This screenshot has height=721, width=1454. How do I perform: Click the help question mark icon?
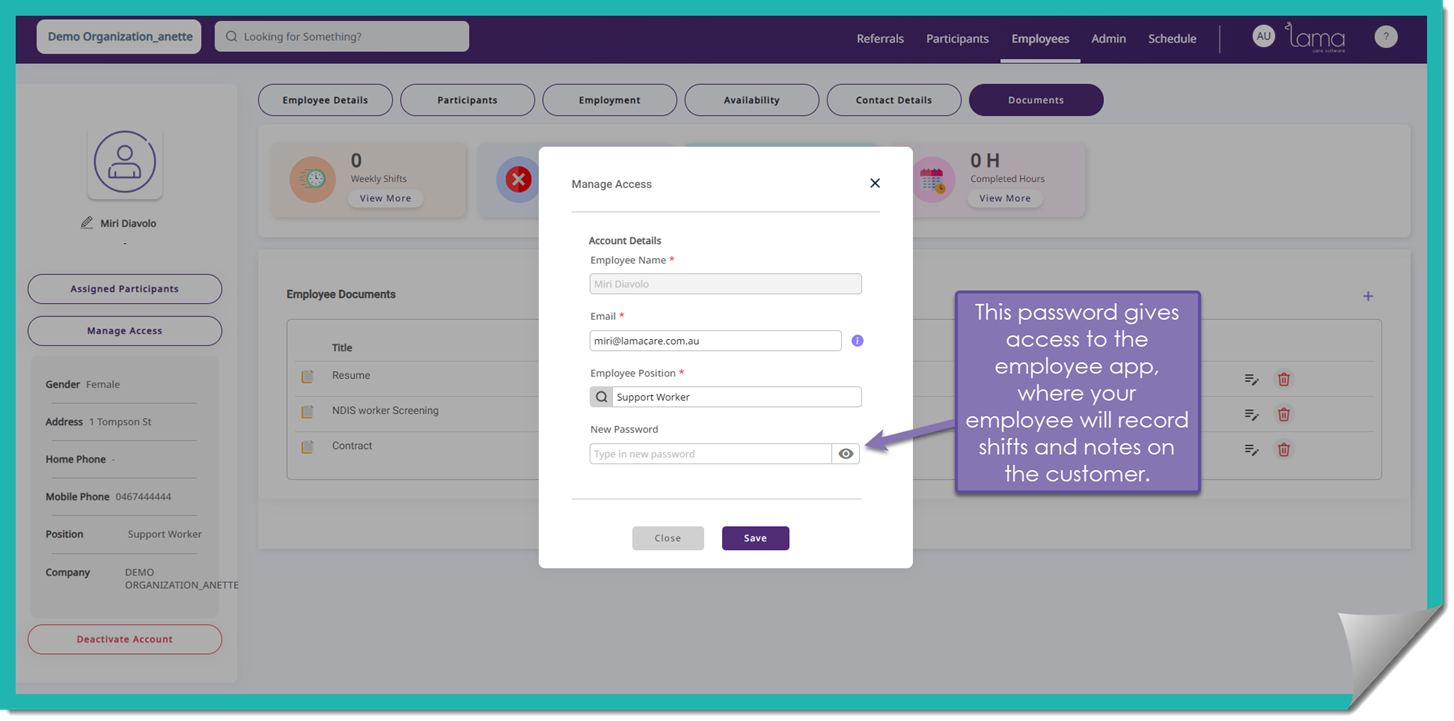pos(1385,37)
